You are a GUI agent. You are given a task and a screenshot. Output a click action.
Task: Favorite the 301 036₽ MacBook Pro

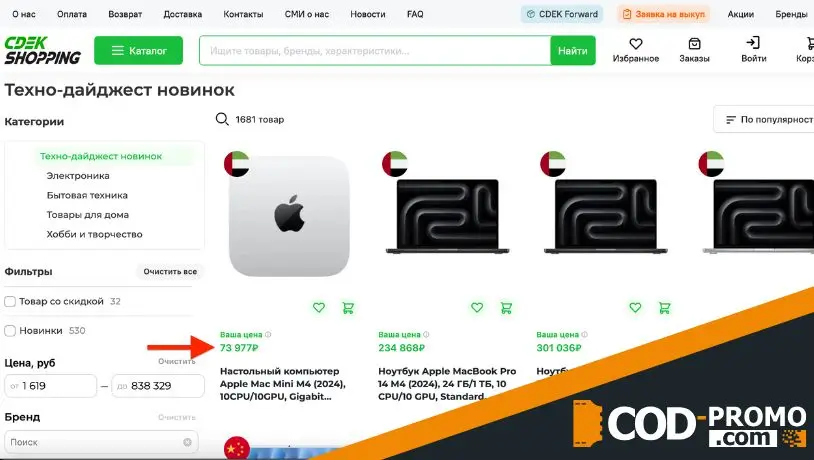[x=635, y=307]
